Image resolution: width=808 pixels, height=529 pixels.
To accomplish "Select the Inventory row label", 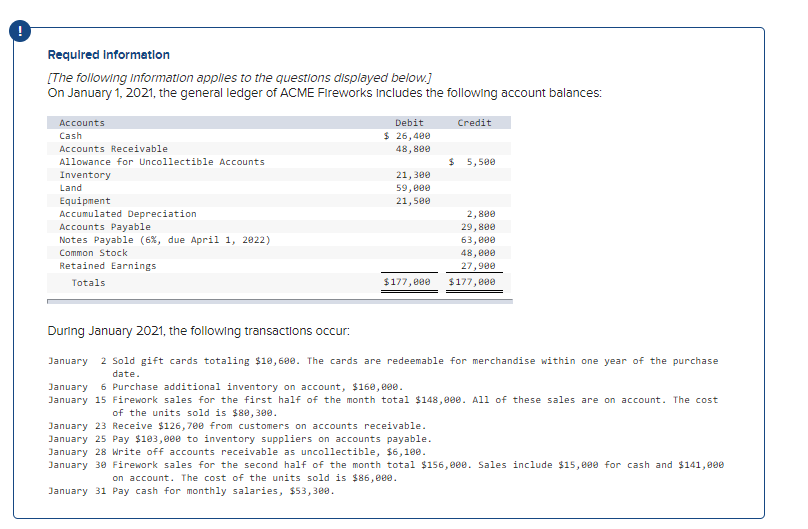I will [85, 175].
